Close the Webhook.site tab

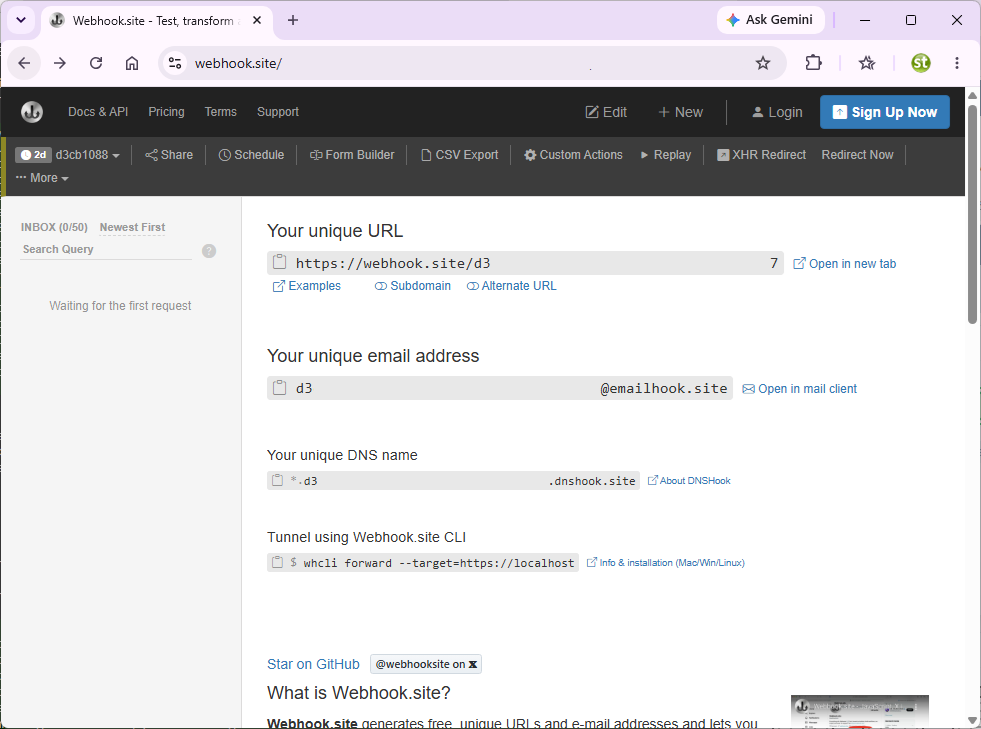click(257, 20)
